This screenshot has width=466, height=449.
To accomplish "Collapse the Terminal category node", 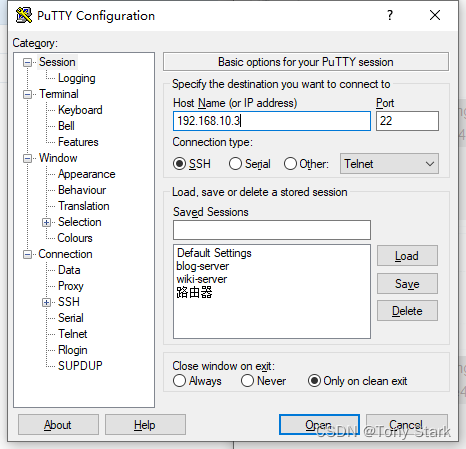I will 27,94.
